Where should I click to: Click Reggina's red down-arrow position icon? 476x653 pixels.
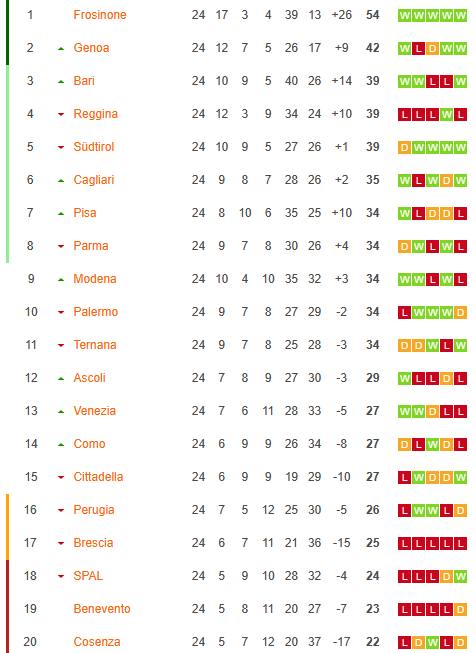(x=61, y=115)
